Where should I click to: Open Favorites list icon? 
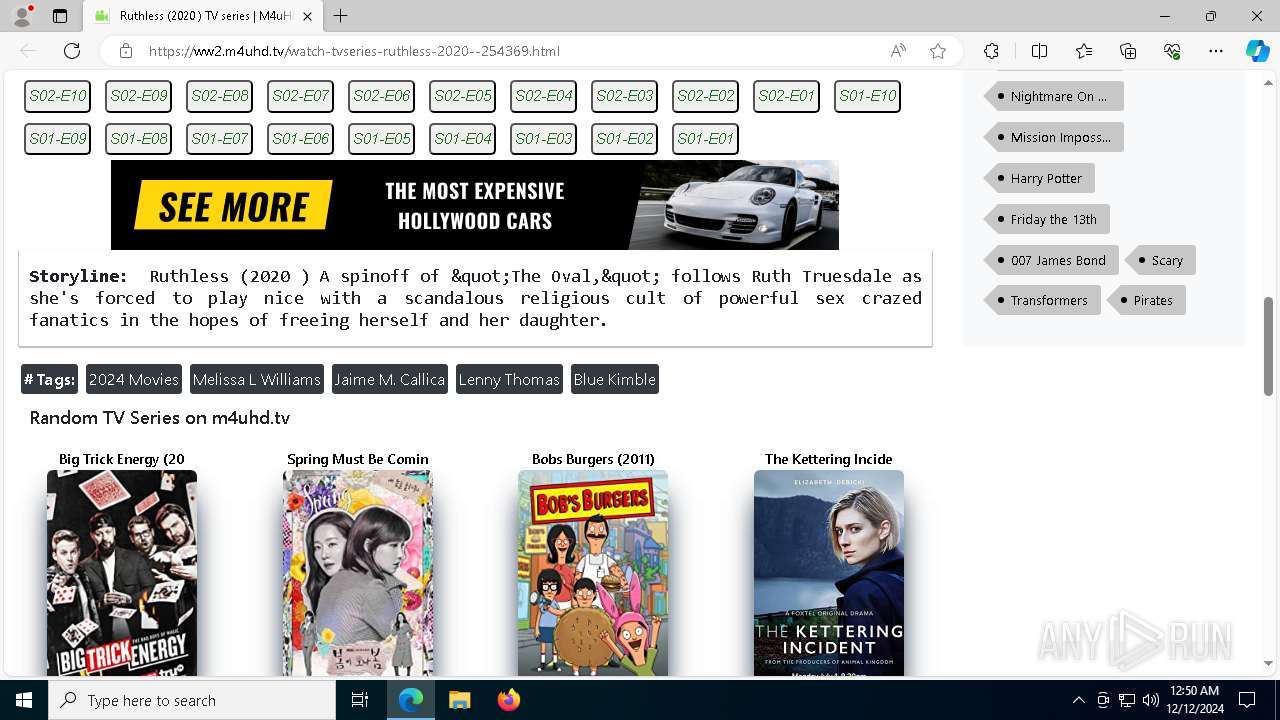[x=1084, y=51]
